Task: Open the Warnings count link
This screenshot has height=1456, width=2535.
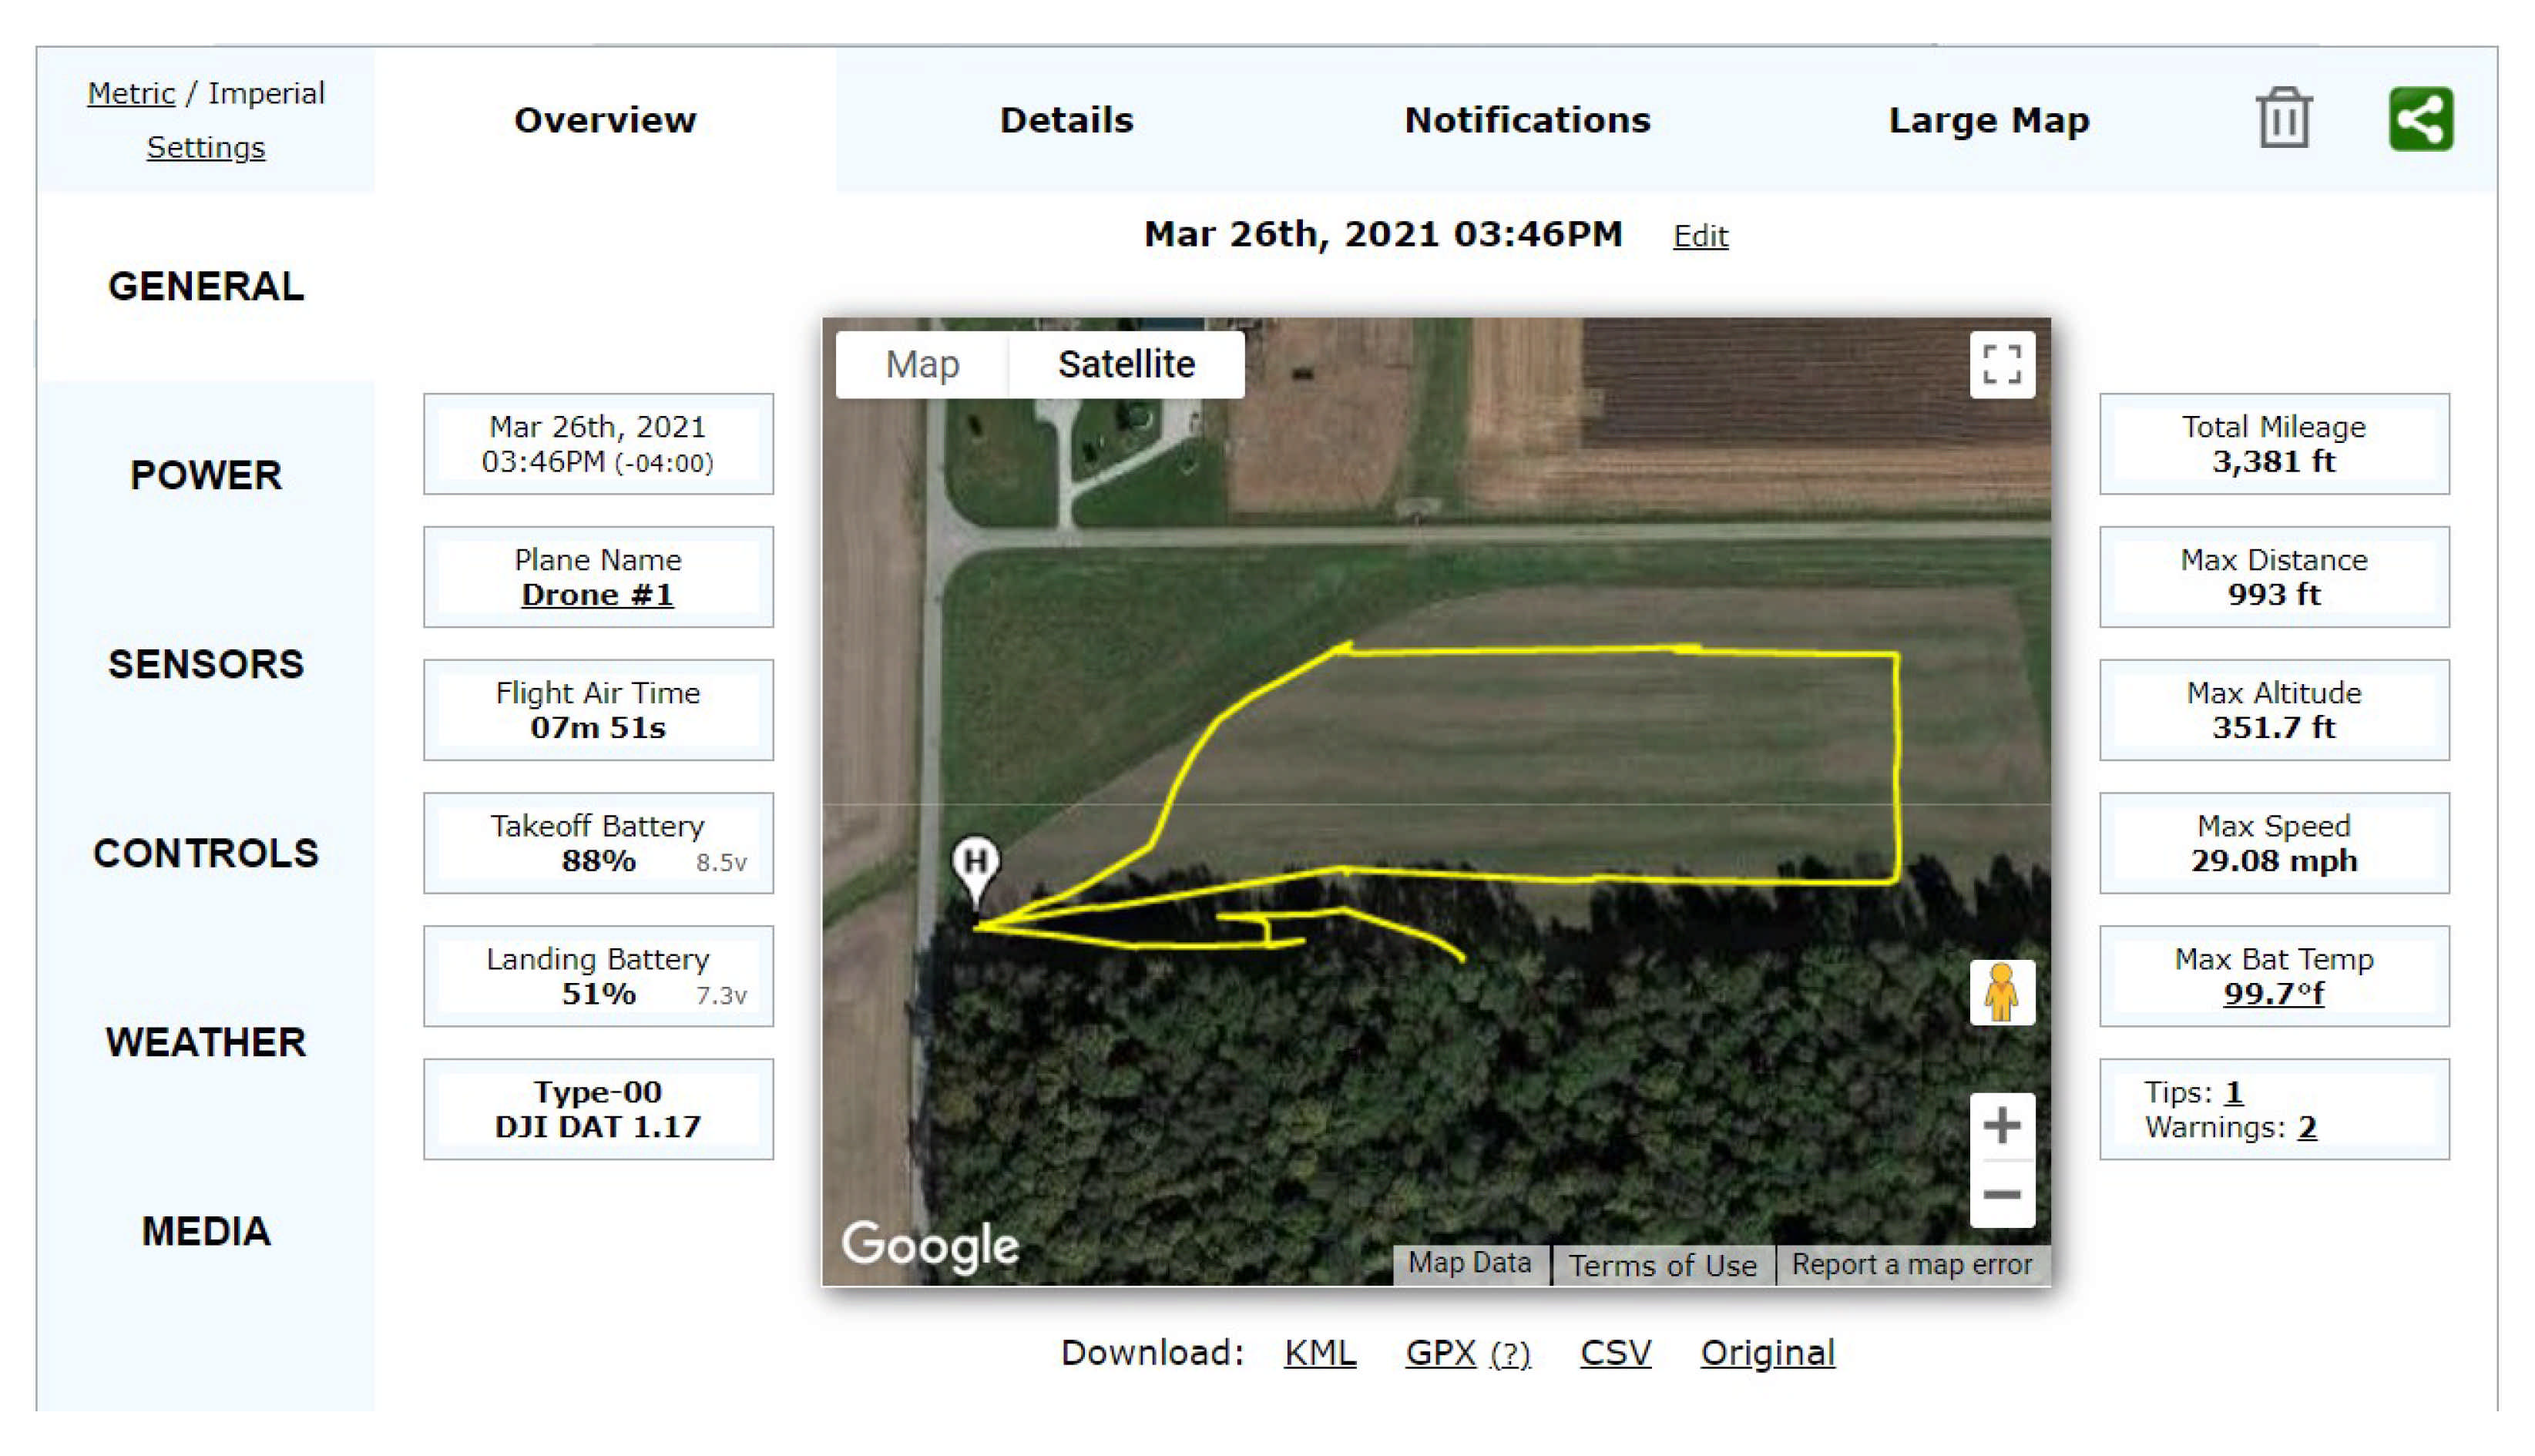Action: click(x=2307, y=1128)
